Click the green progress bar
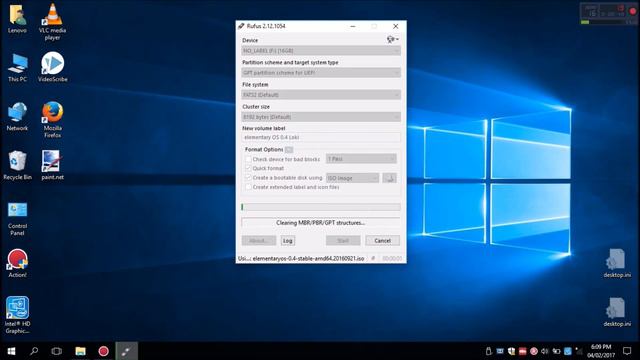 [x=321, y=207]
